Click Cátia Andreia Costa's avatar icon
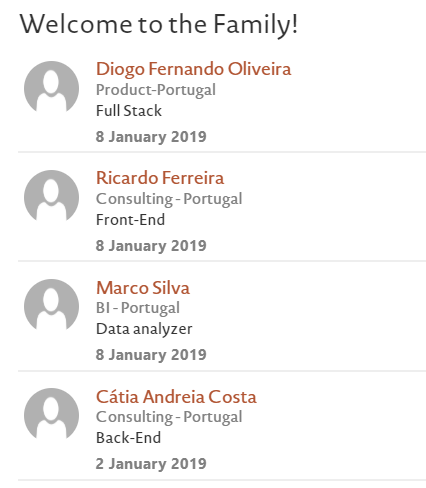The width and height of the screenshot is (426, 488). 51,415
